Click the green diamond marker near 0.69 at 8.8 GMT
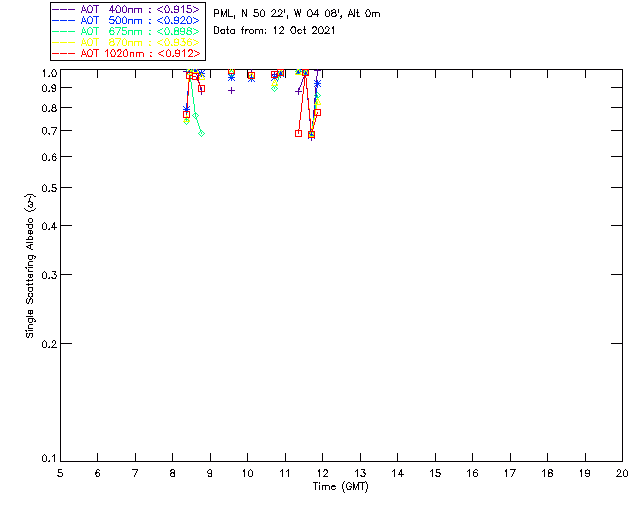 click(x=201, y=133)
